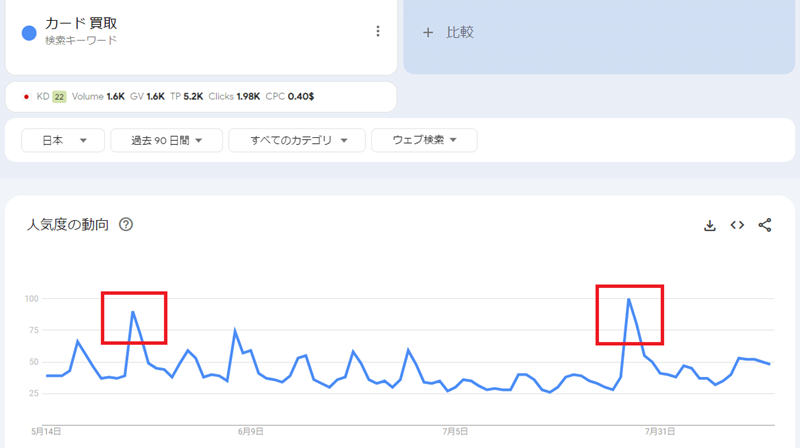Click the plus icon beside 比較

(x=428, y=33)
